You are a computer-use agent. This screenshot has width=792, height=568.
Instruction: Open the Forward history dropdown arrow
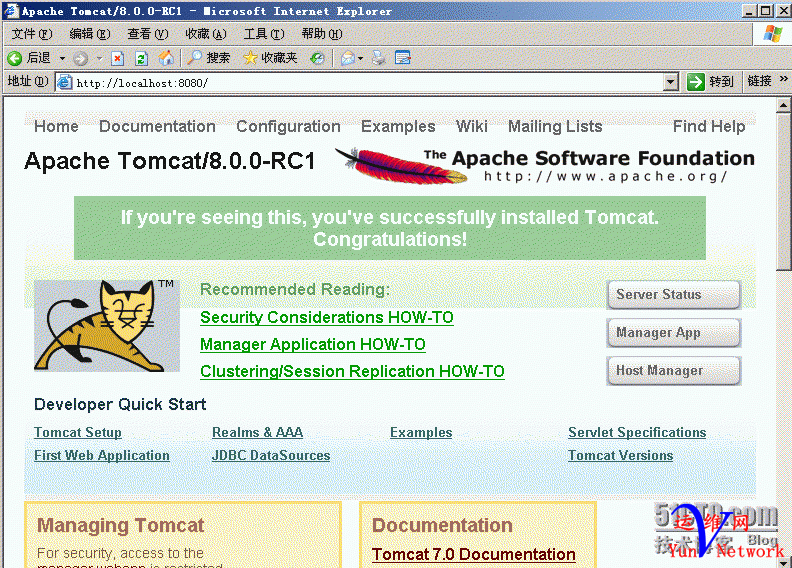(99, 59)
